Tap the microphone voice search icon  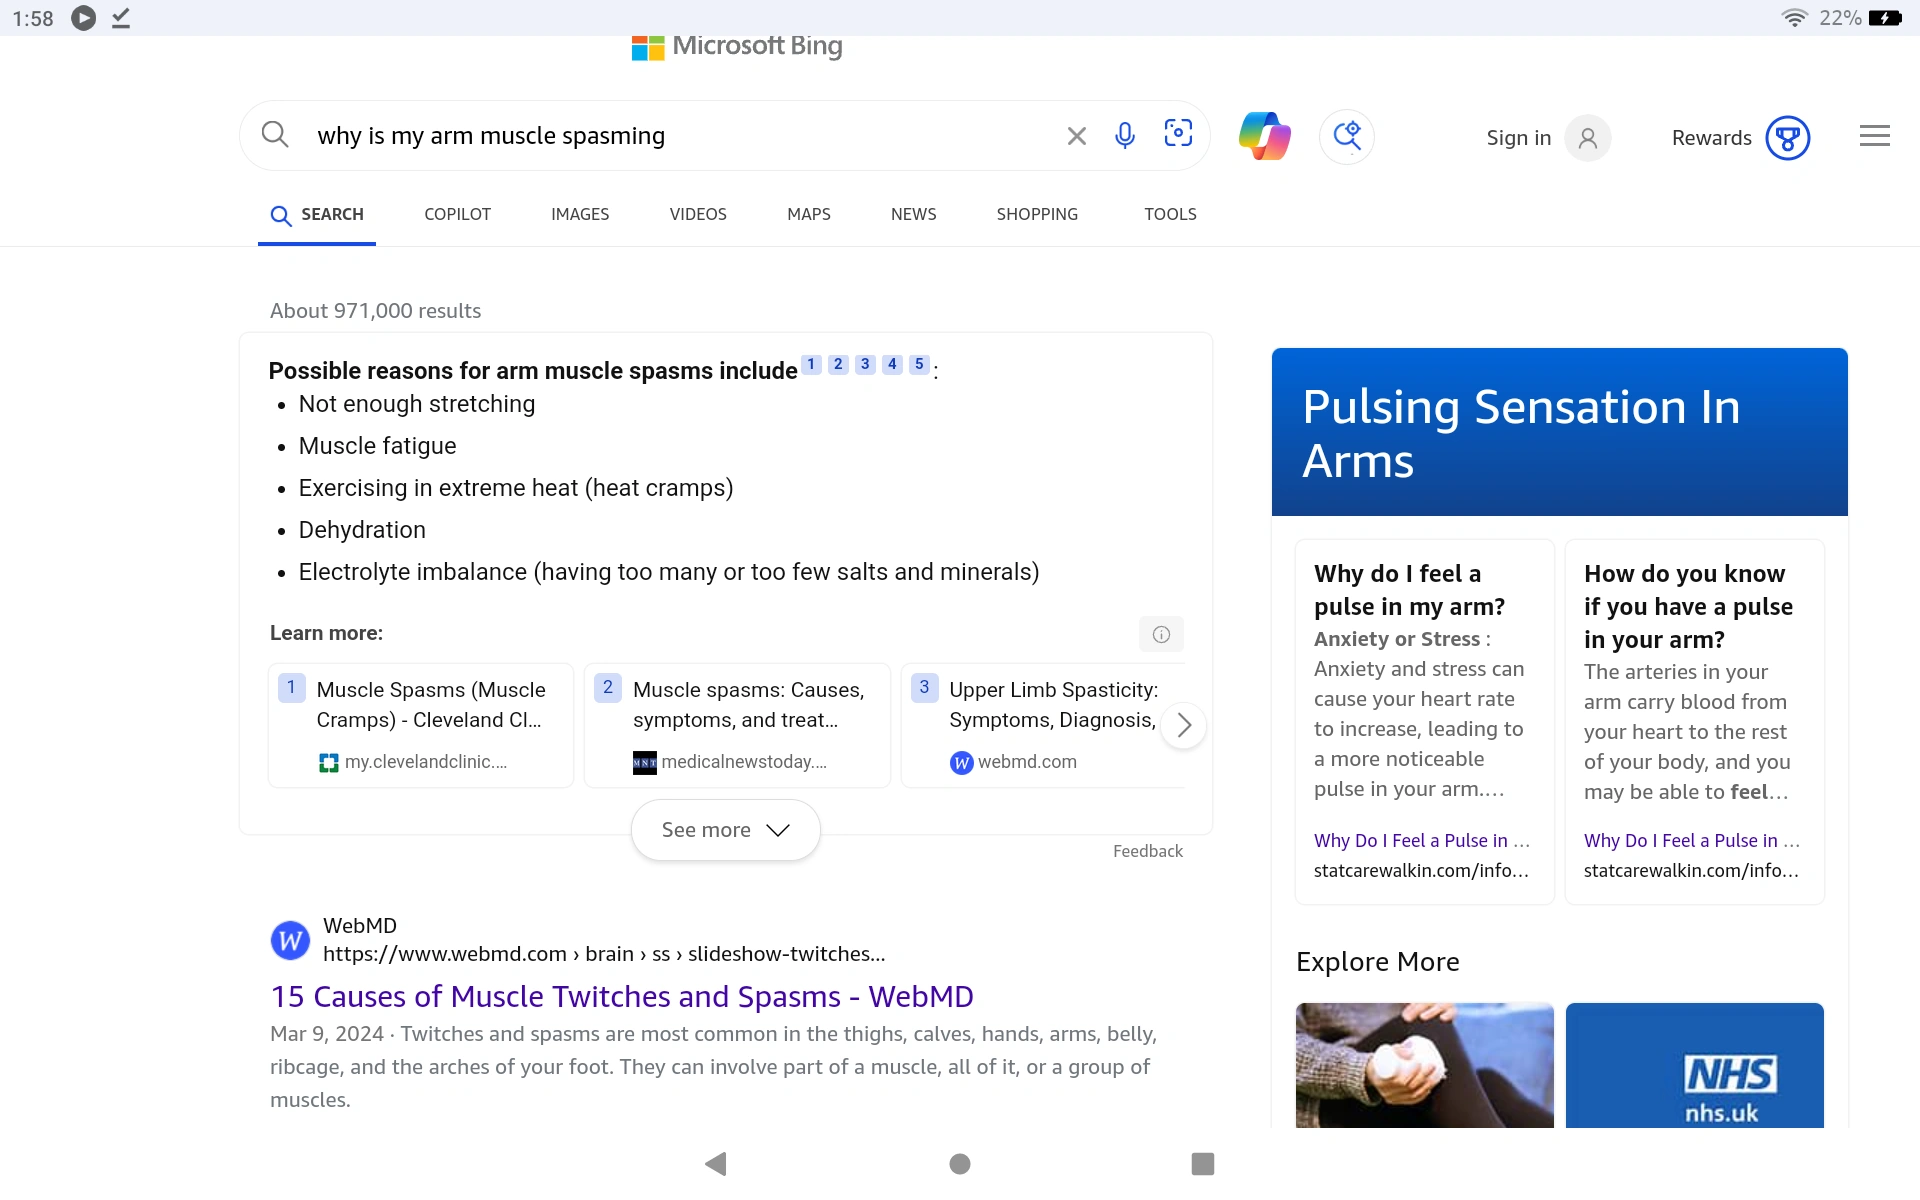click(1124, 135)
